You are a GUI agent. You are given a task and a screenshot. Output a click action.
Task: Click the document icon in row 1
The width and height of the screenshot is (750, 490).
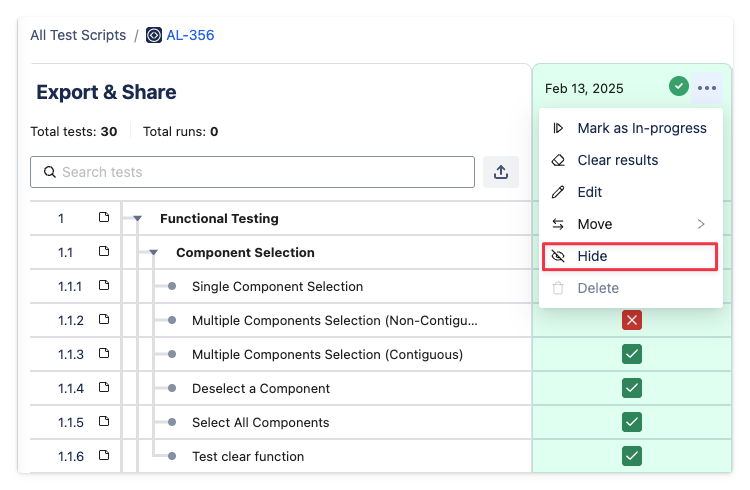[x=104, y=218]
